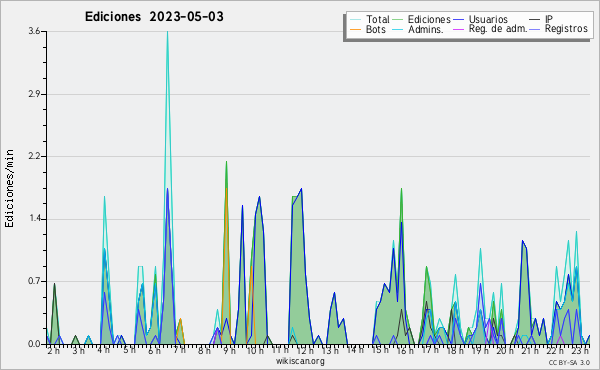Screen dimensions: 600x370
Task: Click the 5 h x-axis label
Action: pyautogui.click(x=129, y=350)
